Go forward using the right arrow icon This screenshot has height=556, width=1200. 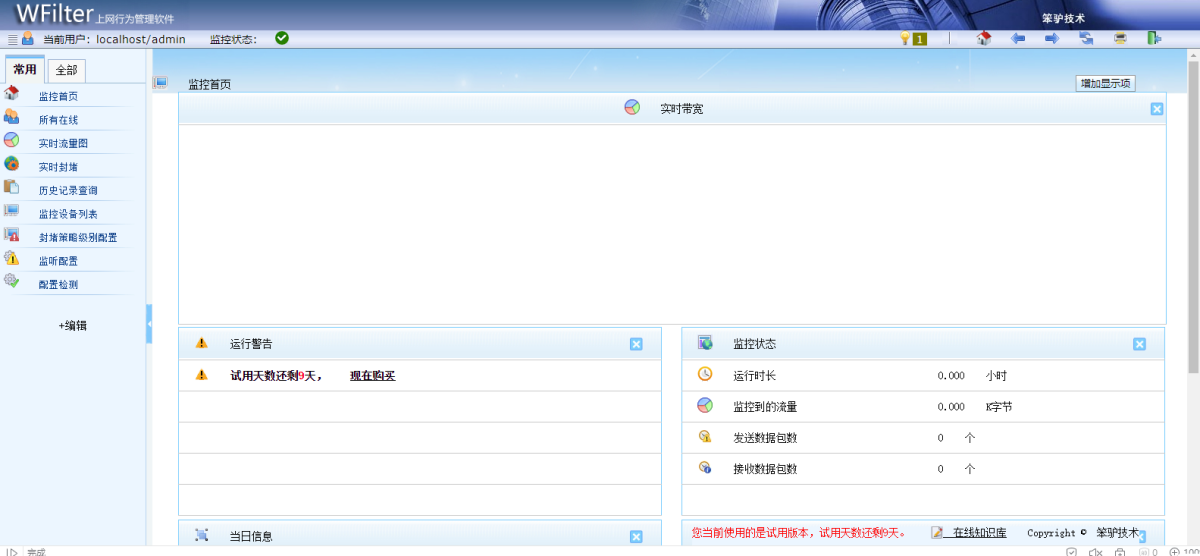pyautogui.click(x=1052, y=38)
